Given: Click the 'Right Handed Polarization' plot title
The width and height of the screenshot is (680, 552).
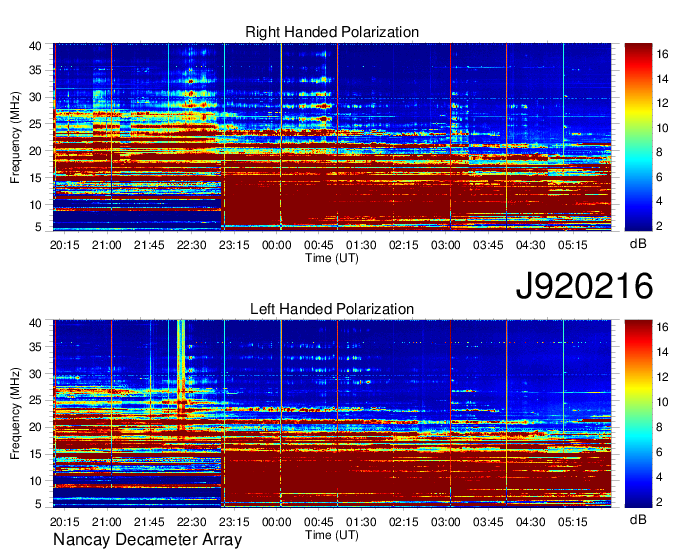Looking at the screenshot, I should [x=332, y=32].
